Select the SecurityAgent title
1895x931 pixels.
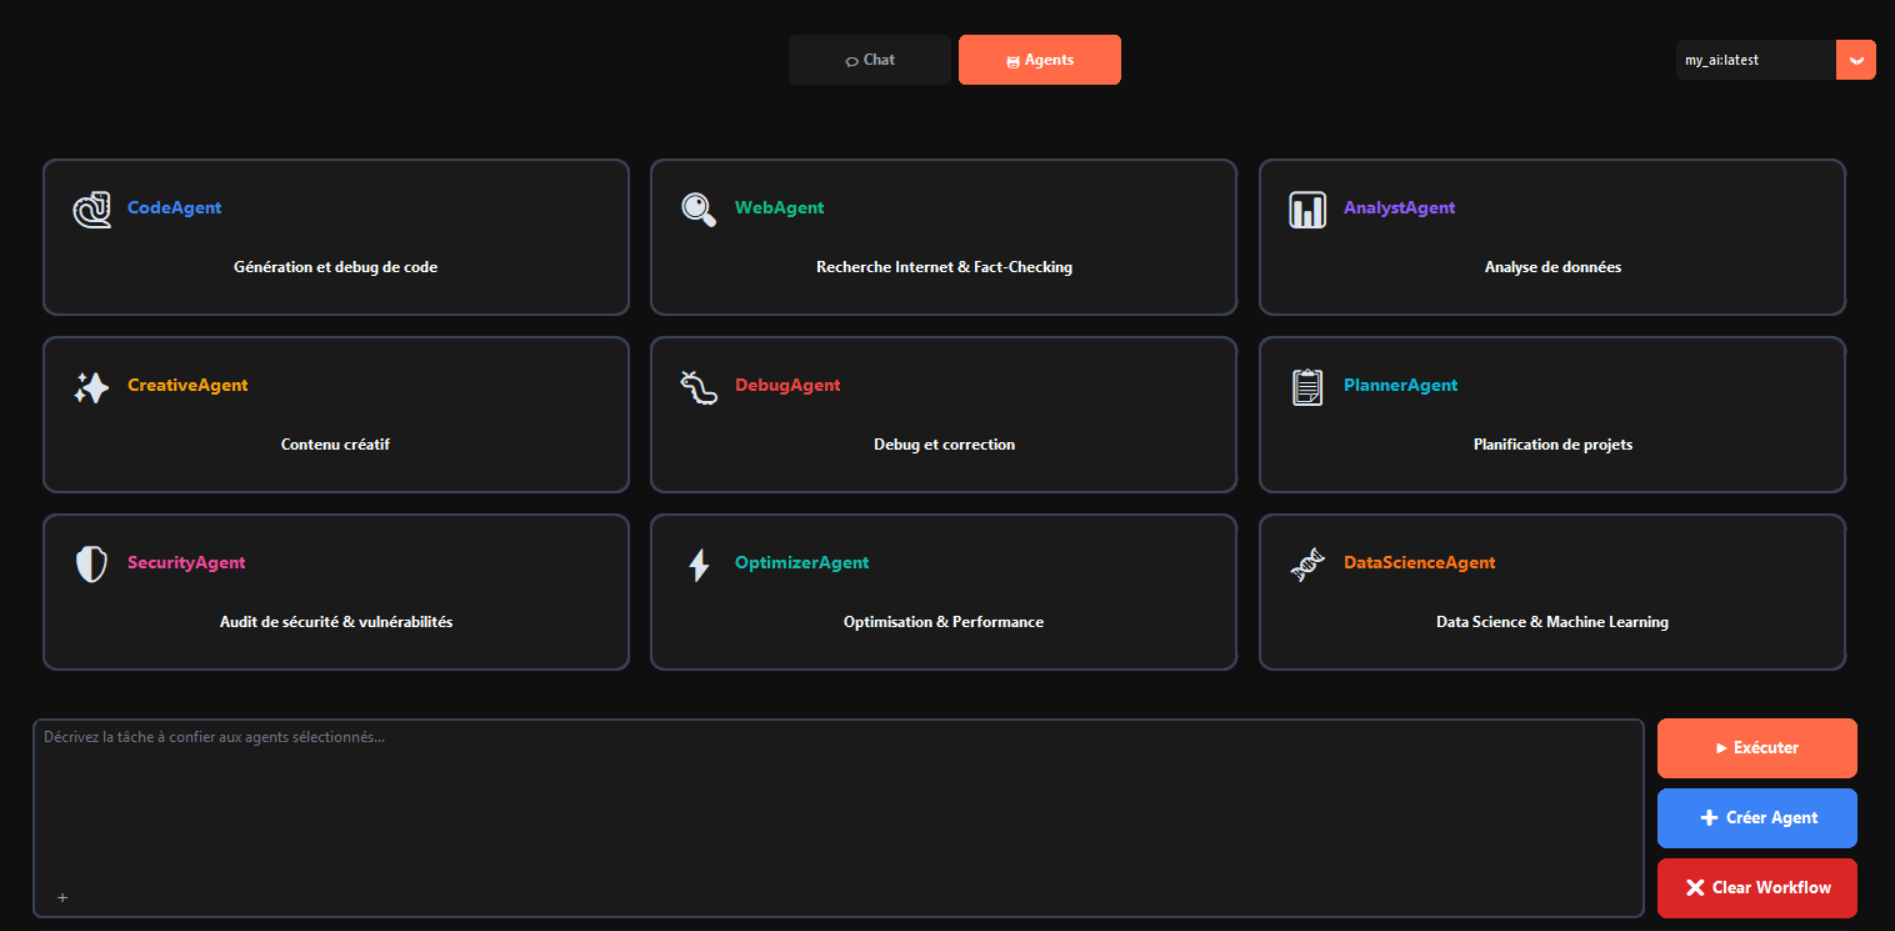pos(186,562)
